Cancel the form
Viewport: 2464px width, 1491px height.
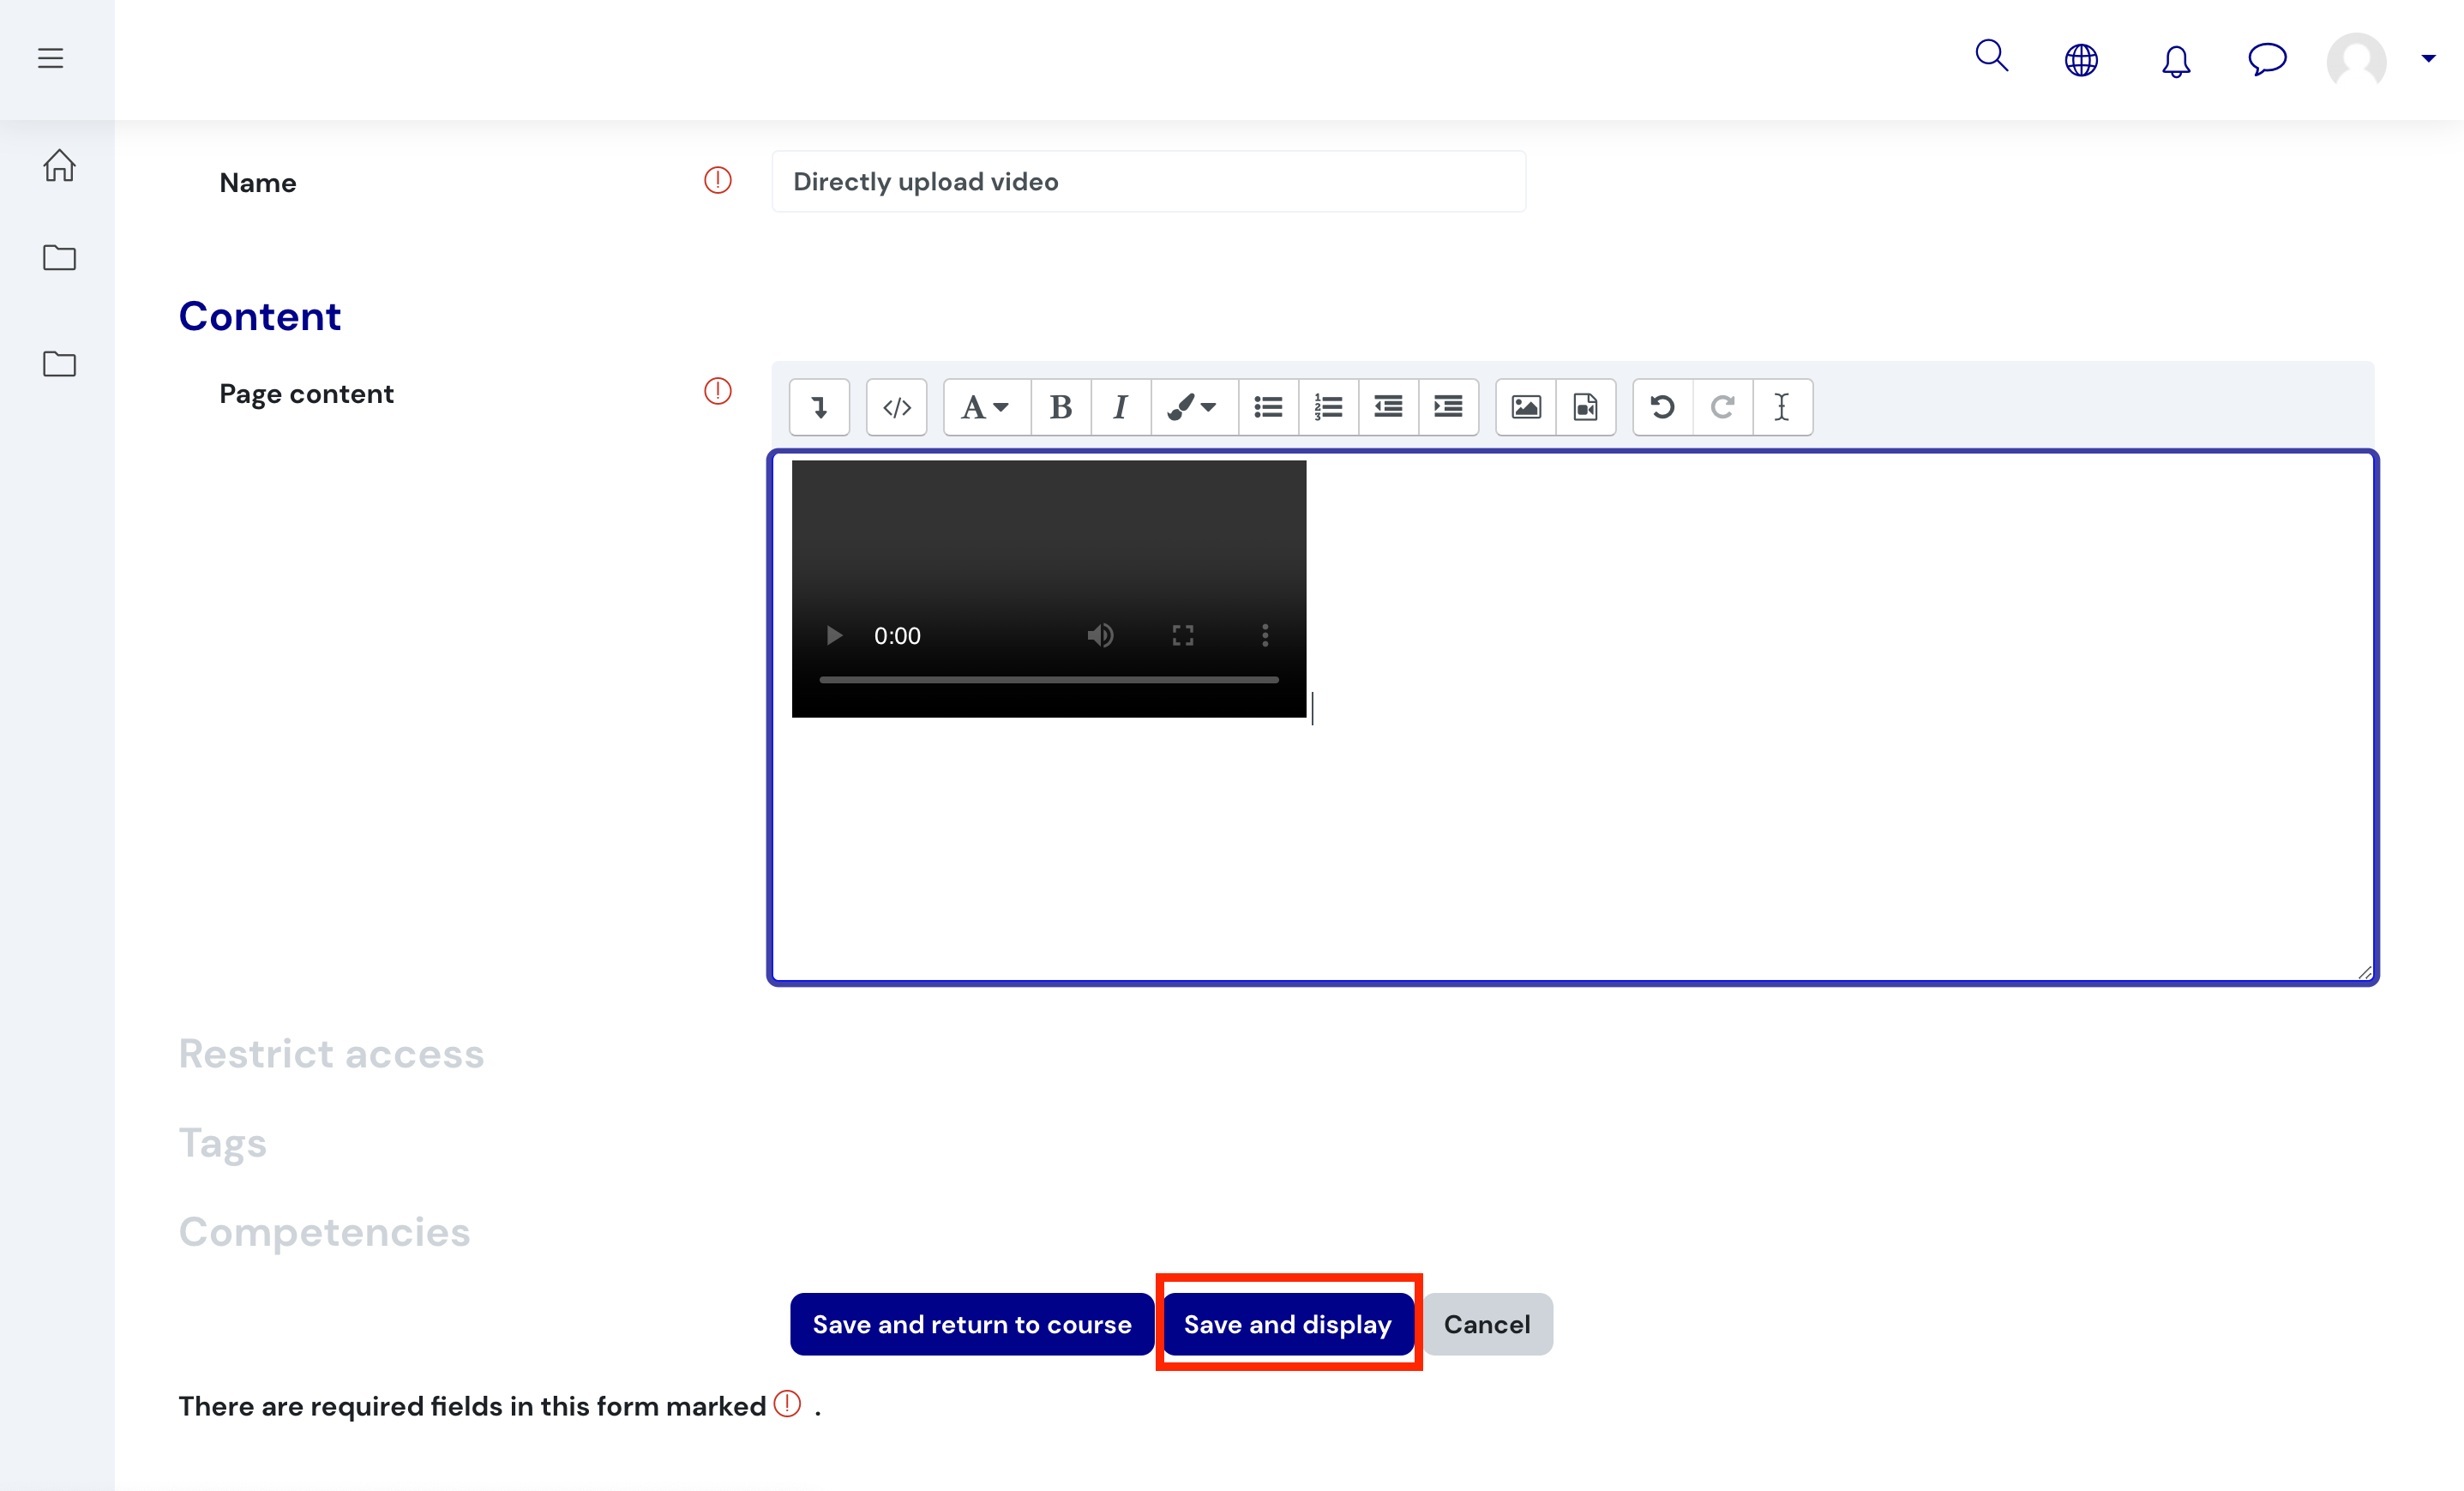coord(1487,1324)
